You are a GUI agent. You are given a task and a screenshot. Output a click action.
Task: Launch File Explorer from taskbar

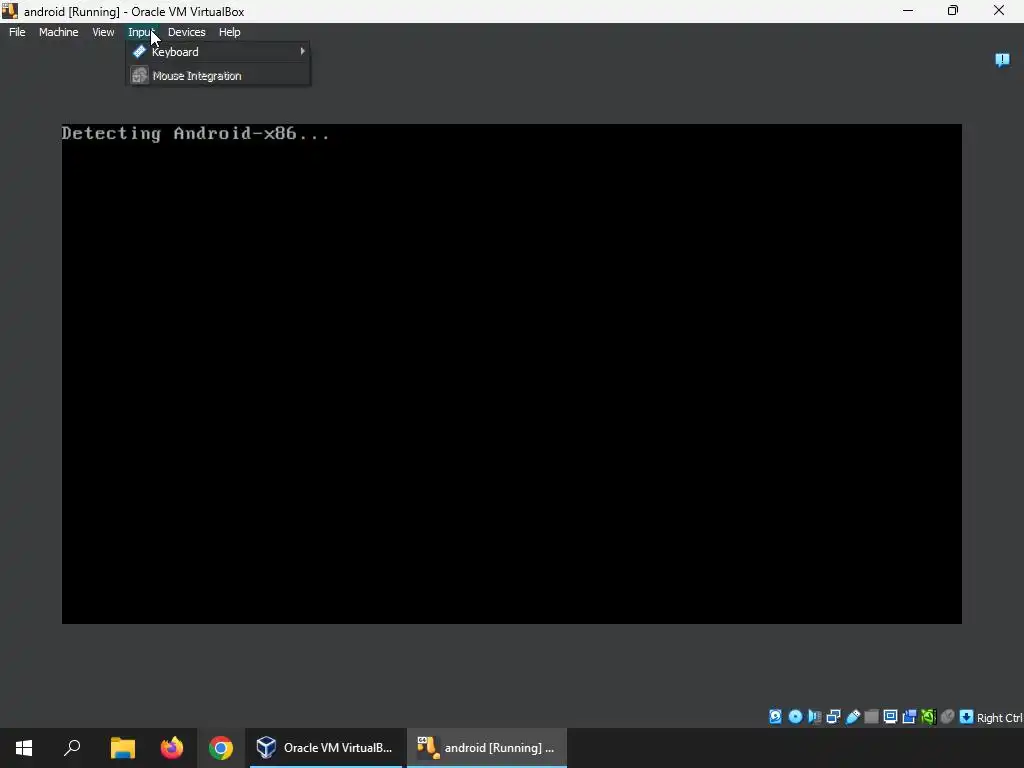point(122,748)
